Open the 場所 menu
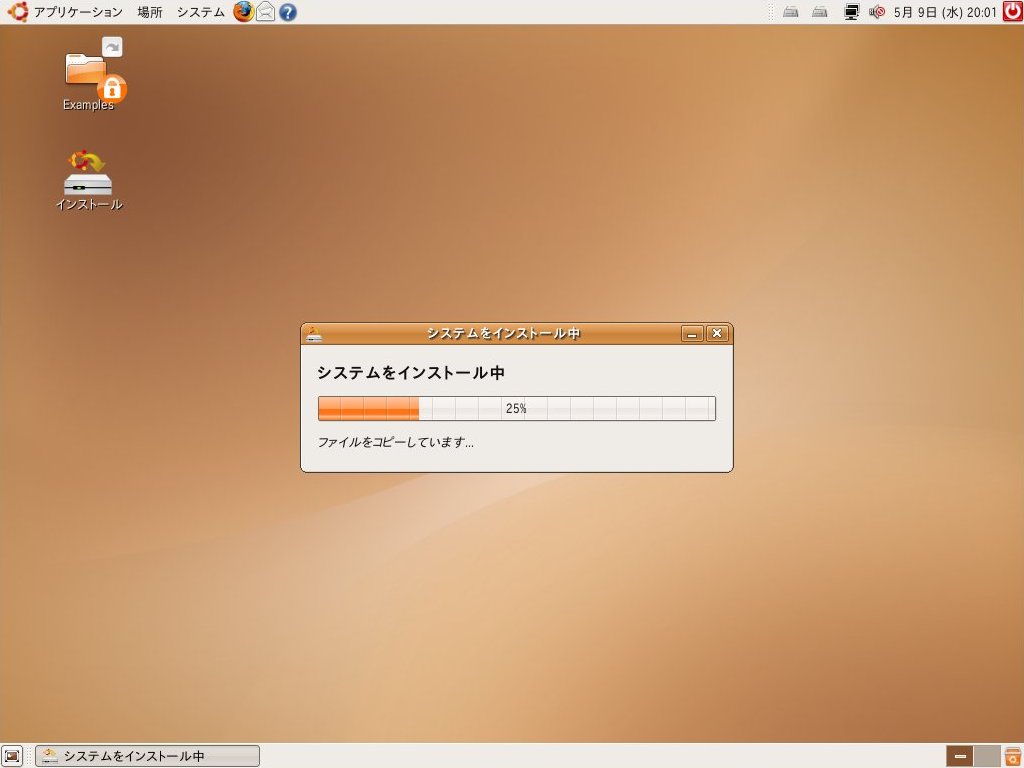Viewport: 1024px width, 768px height. (150, 12)
